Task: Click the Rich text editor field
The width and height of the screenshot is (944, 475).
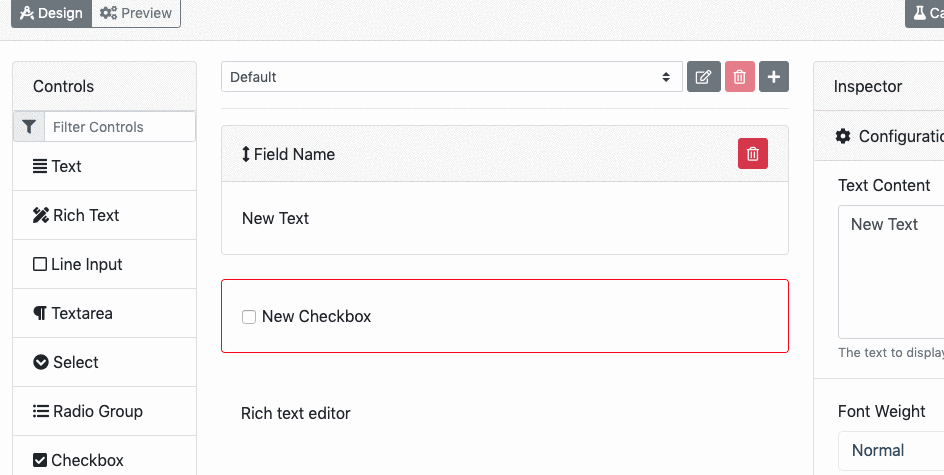Action: pos(296,413)
